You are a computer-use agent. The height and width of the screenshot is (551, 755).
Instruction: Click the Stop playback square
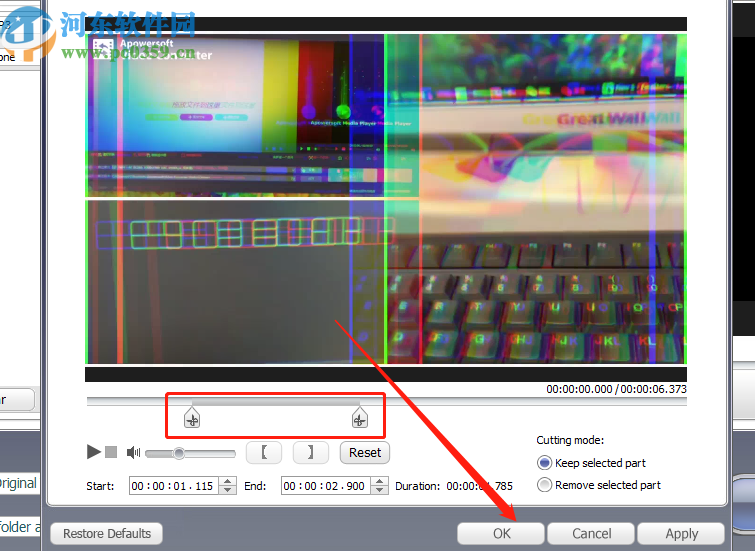click(111, 452)
